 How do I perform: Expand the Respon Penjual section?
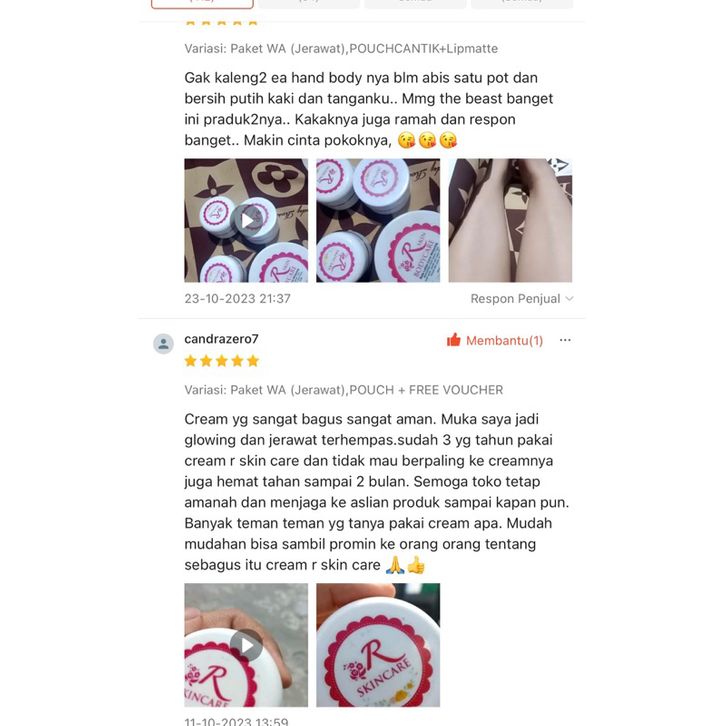[x=522, y=299]
